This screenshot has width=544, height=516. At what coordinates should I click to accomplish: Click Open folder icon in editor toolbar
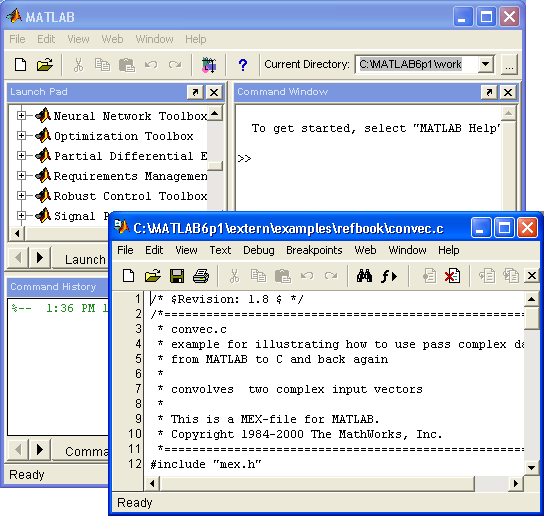click(x=153, y=276)
